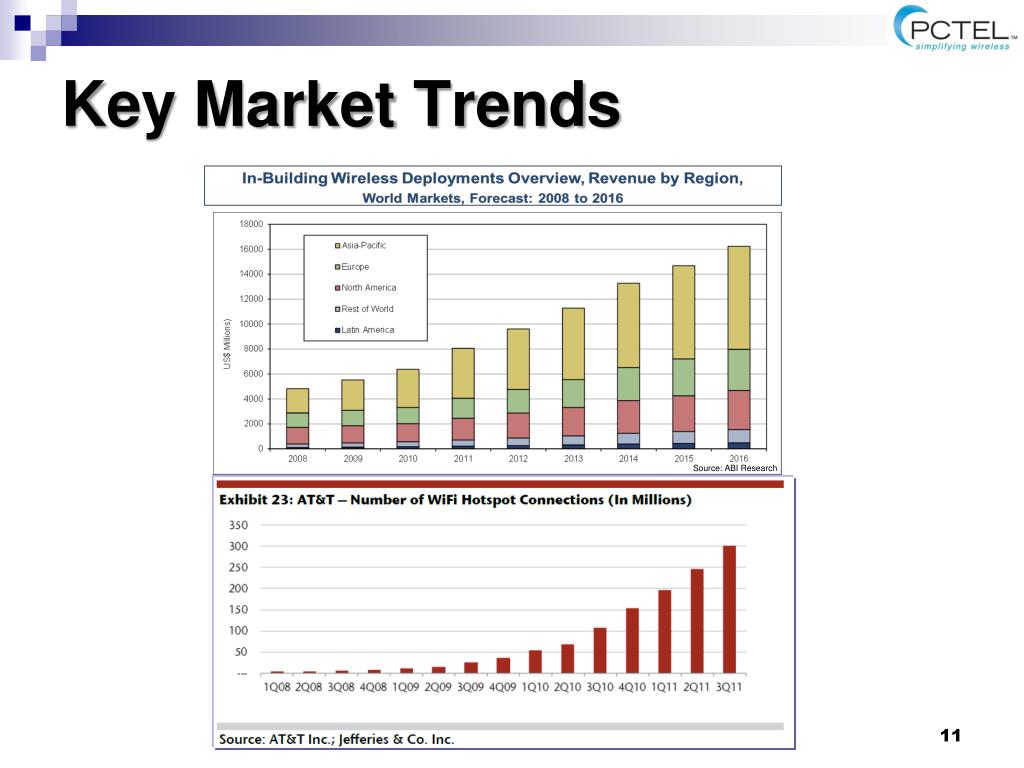Click the 'US$ Millions' axis label
This screenshot has width=1024, height=768.
click(227, 344)
